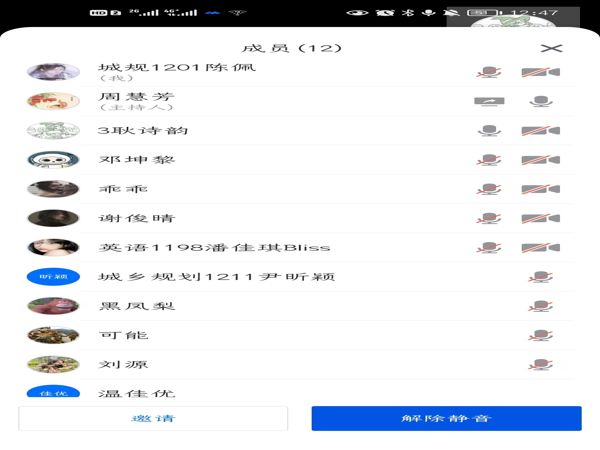Viewport: 600px width, 450px height.
Task: Open 周慧芳's profile avatar
Action: click(53, 101)
